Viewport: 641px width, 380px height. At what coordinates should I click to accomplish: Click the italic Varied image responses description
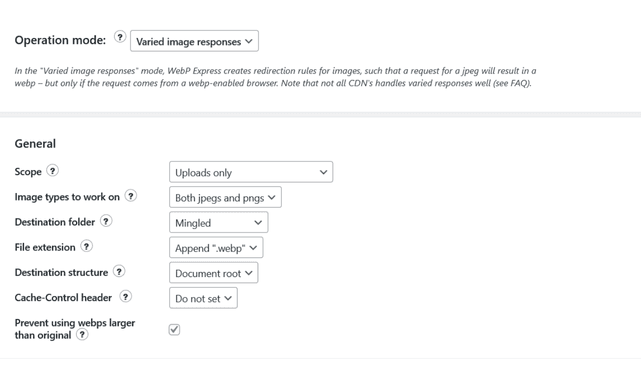tap(276, 77)
